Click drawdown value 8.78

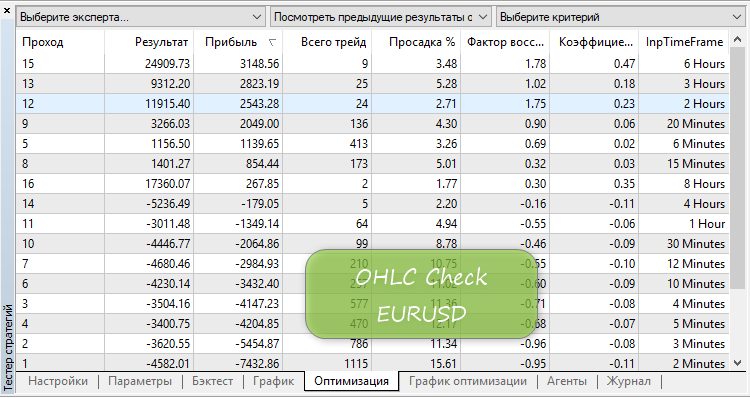coord(446,244)
